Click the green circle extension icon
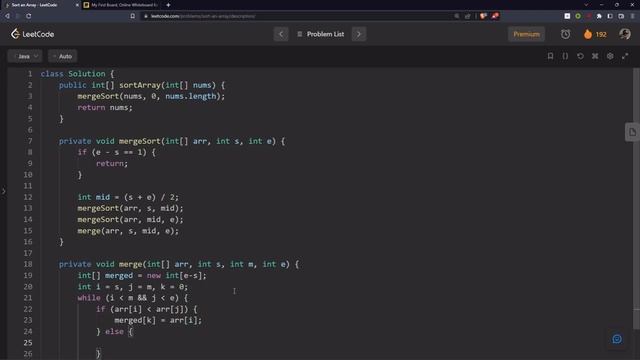 pos(578,16)
